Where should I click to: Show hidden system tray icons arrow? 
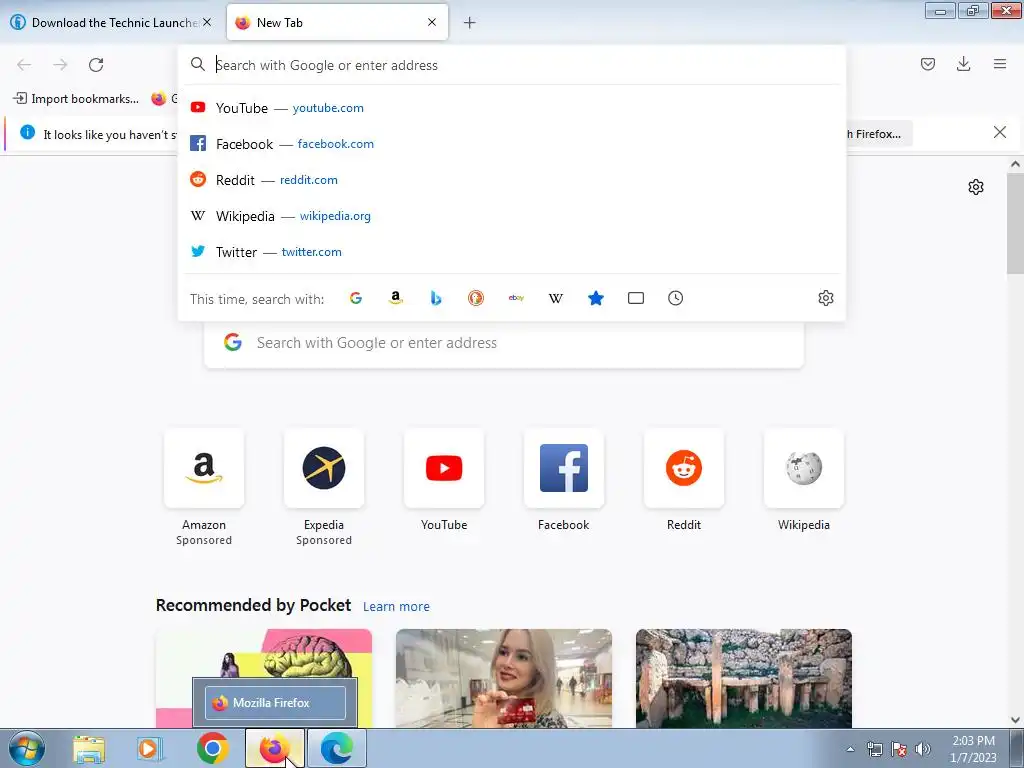[850, 750]
